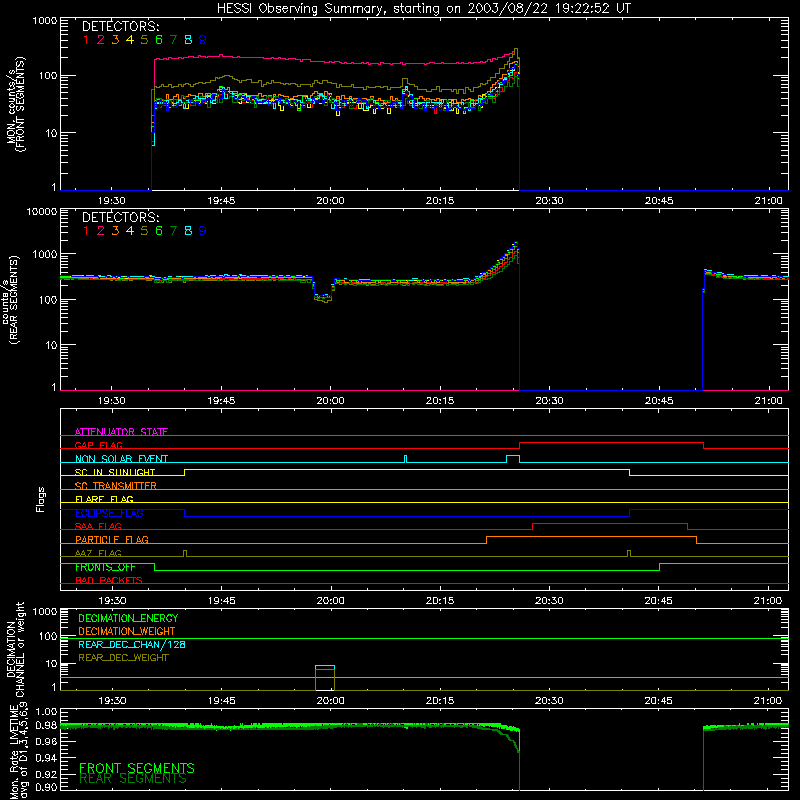Click the FRONTS_OFF flag label
This screenshot has width=800, height=800.
pyautogui.click(x=105, y=567)
